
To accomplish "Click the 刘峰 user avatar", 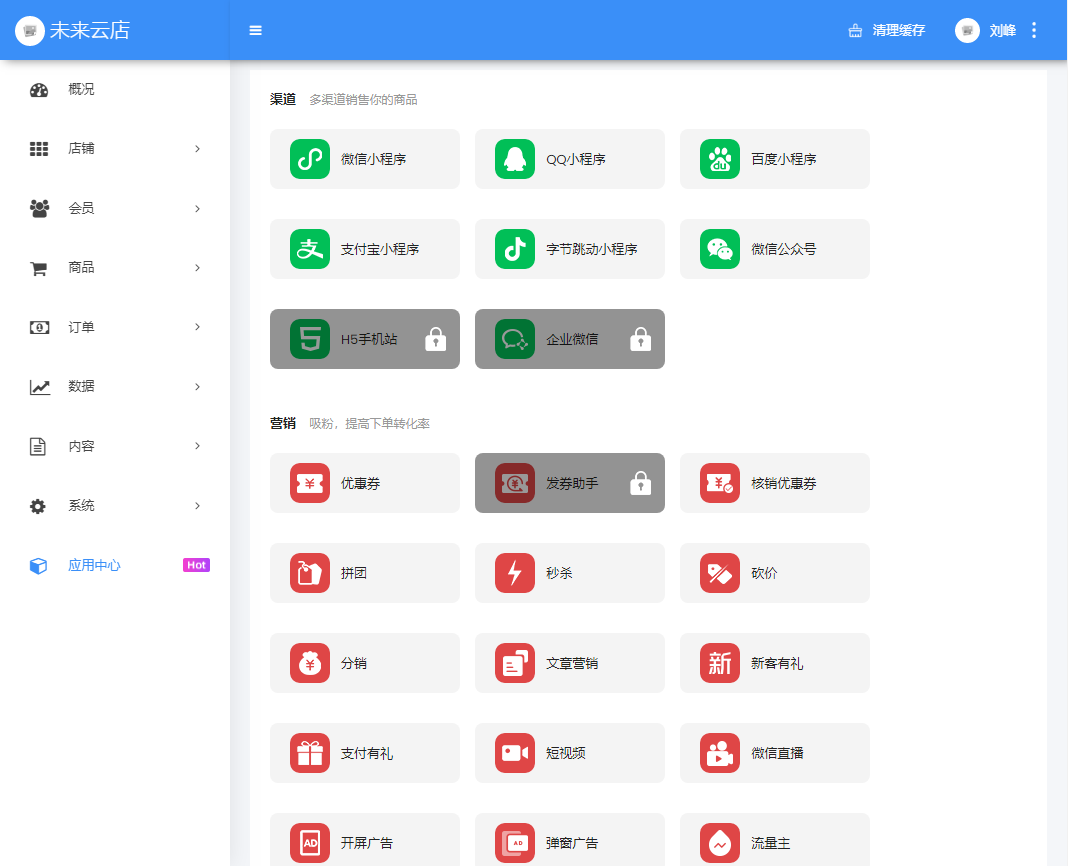I will (x=967, y=30).
